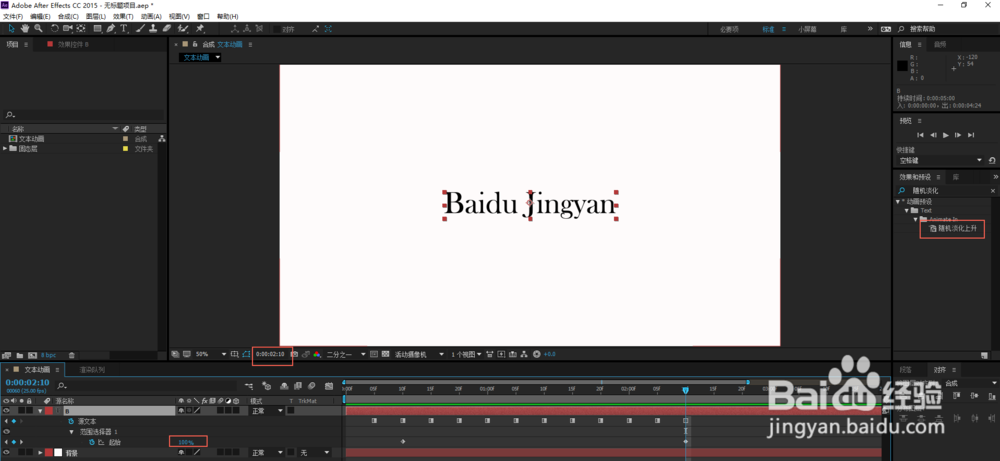The height and width of the screenshot is (461, 1000).
Task: Select the Selection arrow tool
Action: coord(11,29)
